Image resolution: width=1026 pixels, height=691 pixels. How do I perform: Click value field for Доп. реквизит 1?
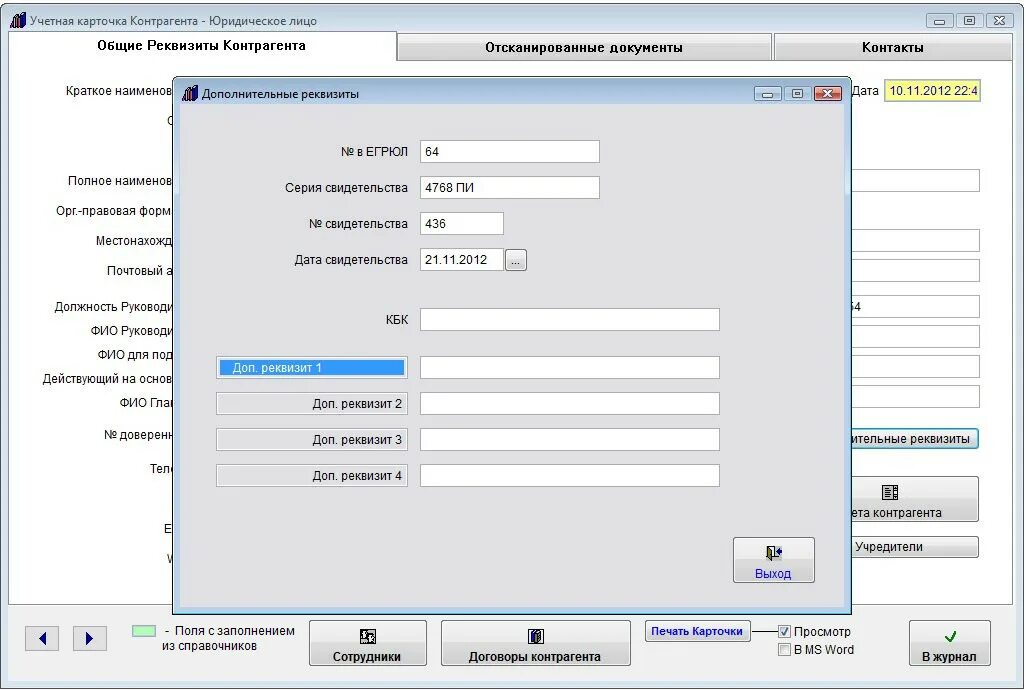(x=570, y=368)
